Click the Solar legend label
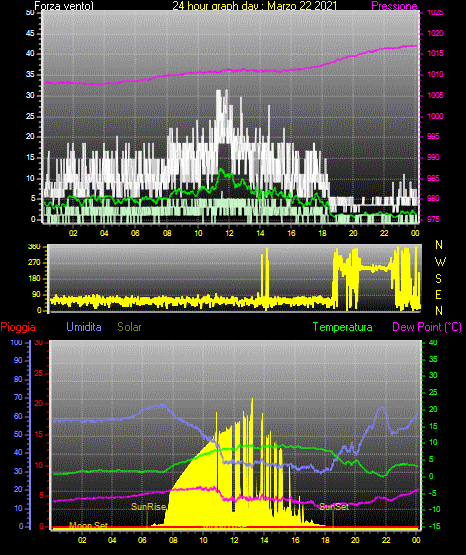The height and width of the screenshot is (555, 466). point(129,327)
